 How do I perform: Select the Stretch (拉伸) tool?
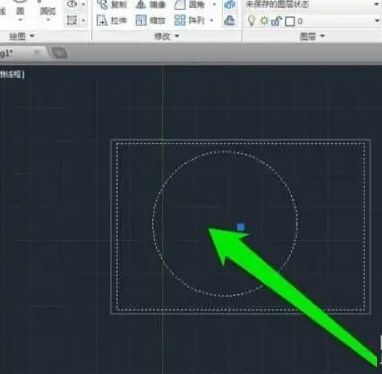tap(112, 21)
